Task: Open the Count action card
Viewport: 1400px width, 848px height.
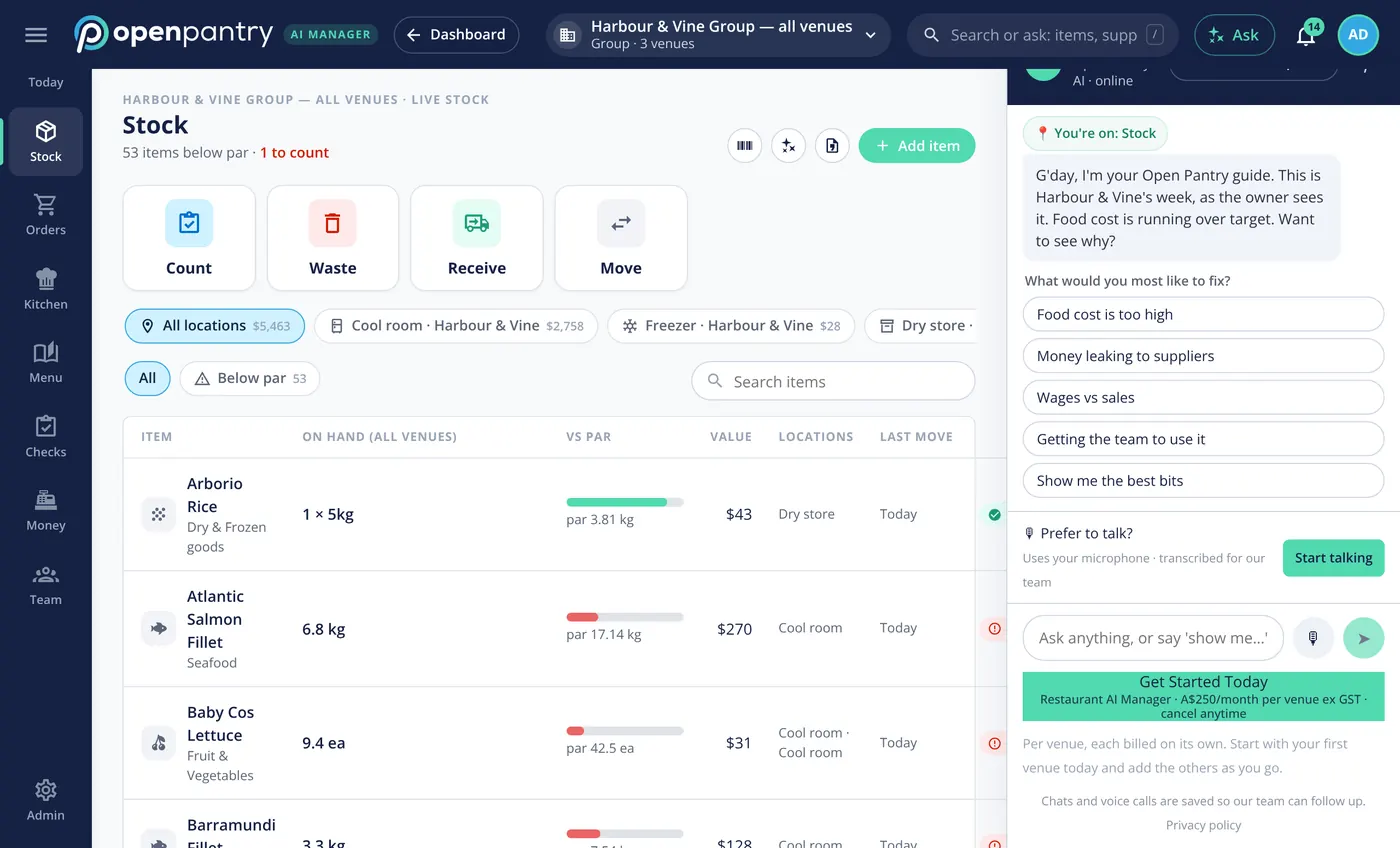Action: tap(189, 238)
